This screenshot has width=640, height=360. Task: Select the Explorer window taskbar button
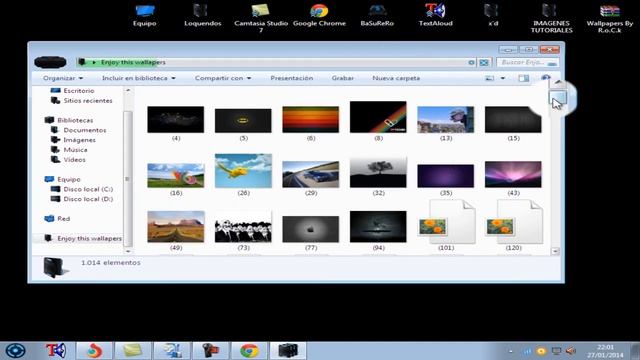pos(288,351)
